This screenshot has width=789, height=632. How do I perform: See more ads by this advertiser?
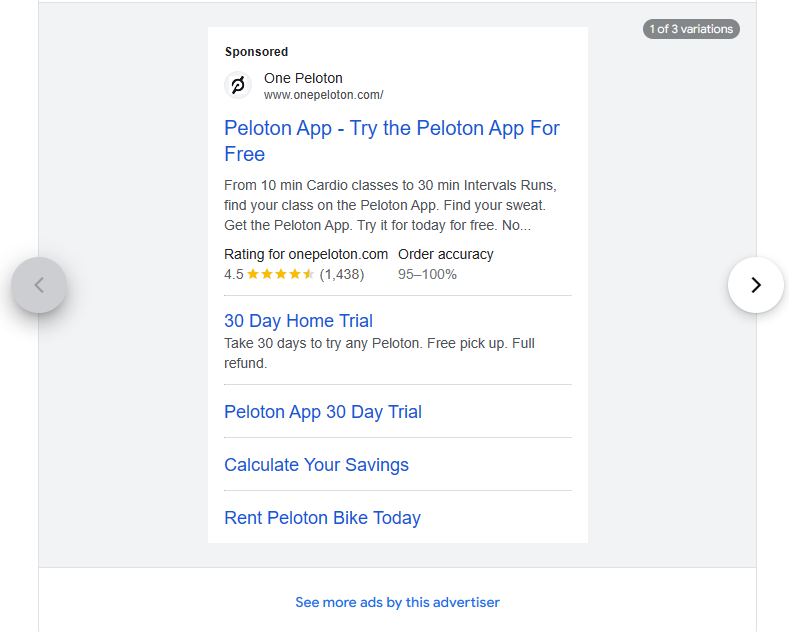[x=397, y=602]
